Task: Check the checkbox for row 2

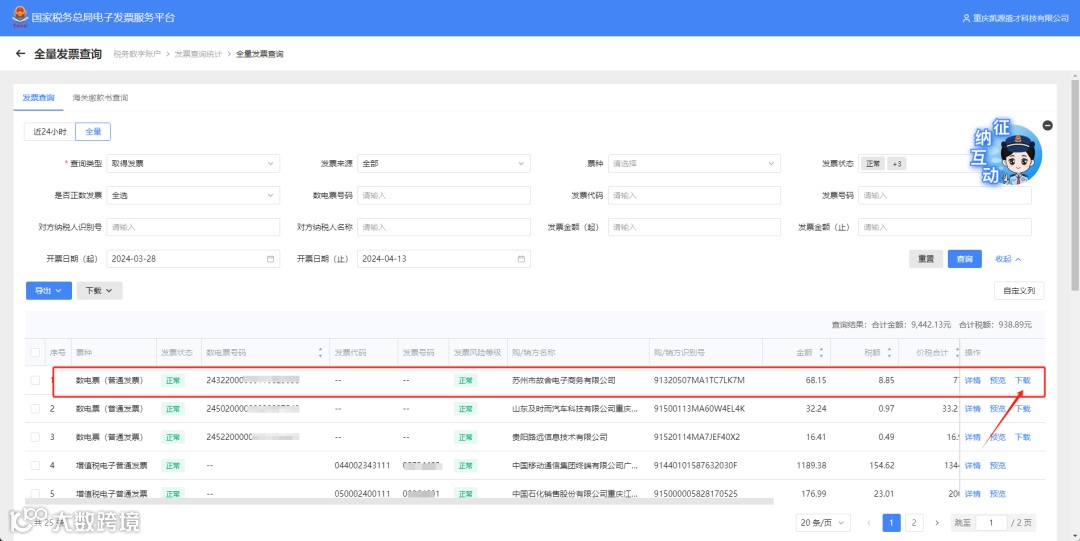Action: pos(35,409)
